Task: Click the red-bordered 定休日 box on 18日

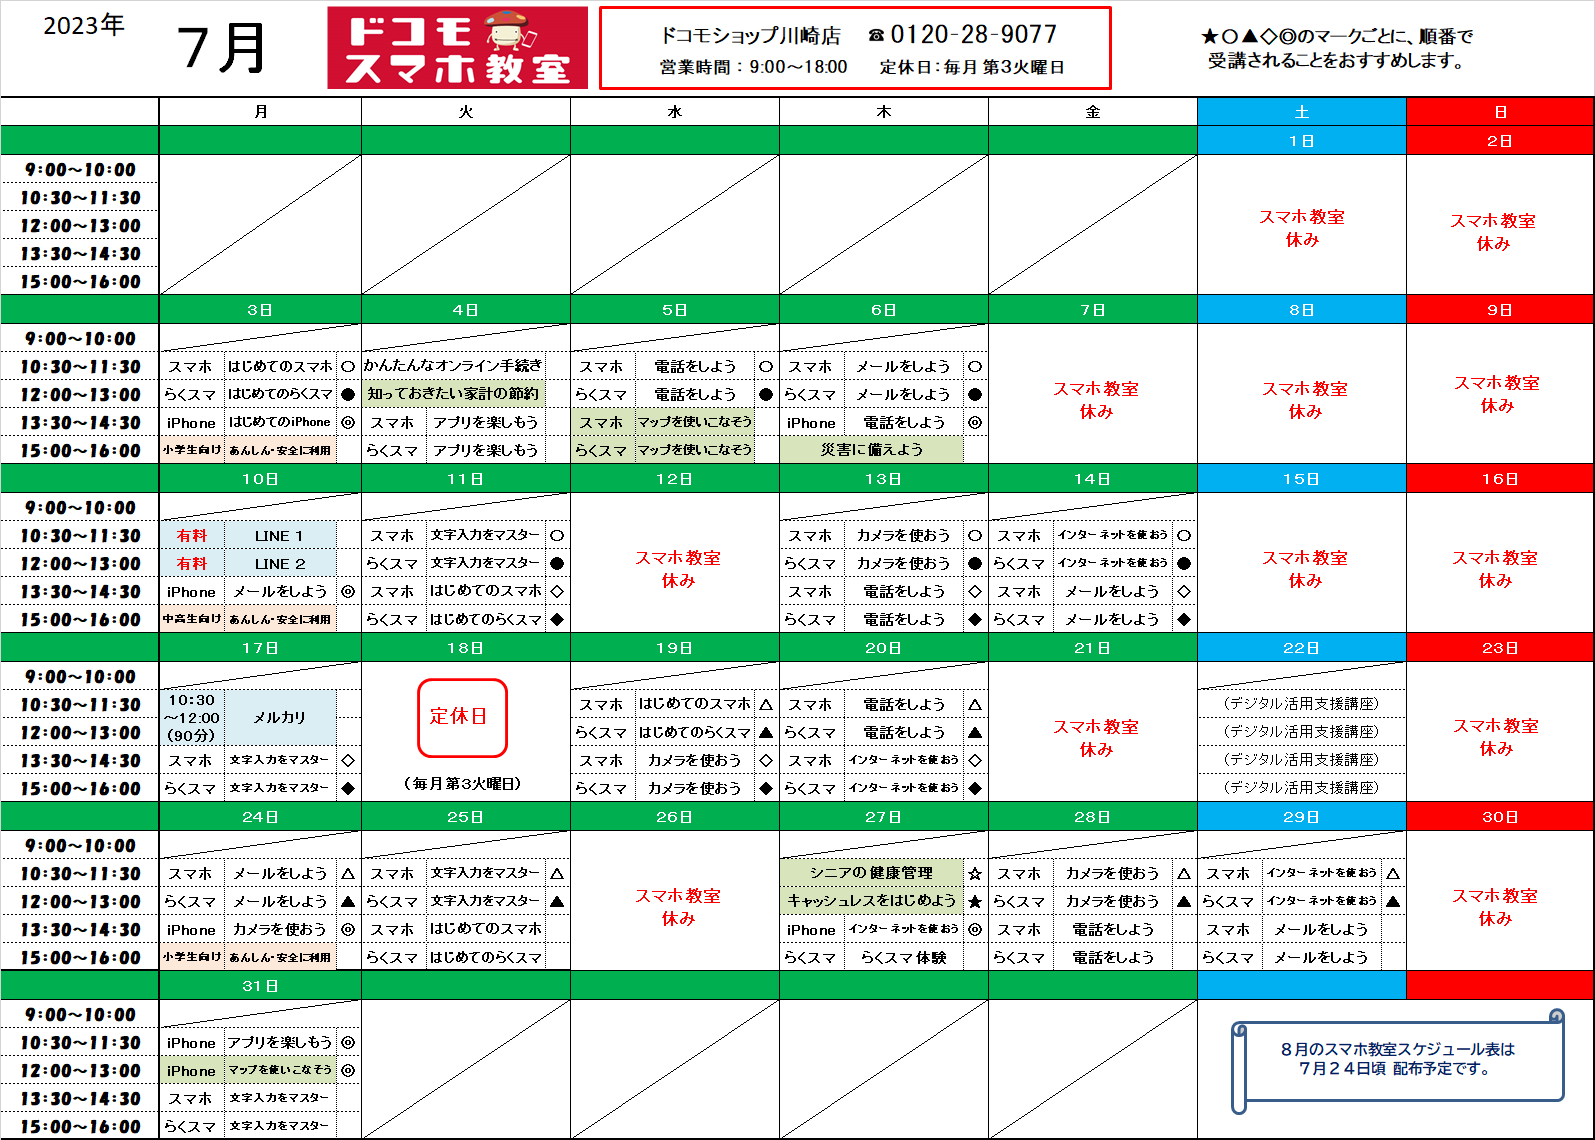Action: point(462,717)
